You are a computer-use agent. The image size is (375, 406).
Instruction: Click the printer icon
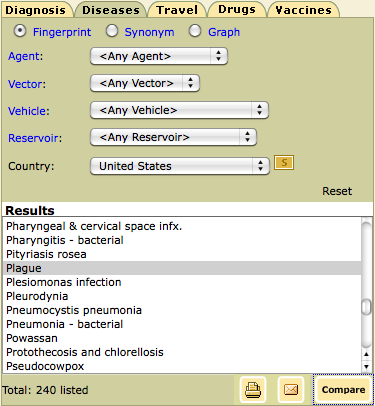[253, 389]
